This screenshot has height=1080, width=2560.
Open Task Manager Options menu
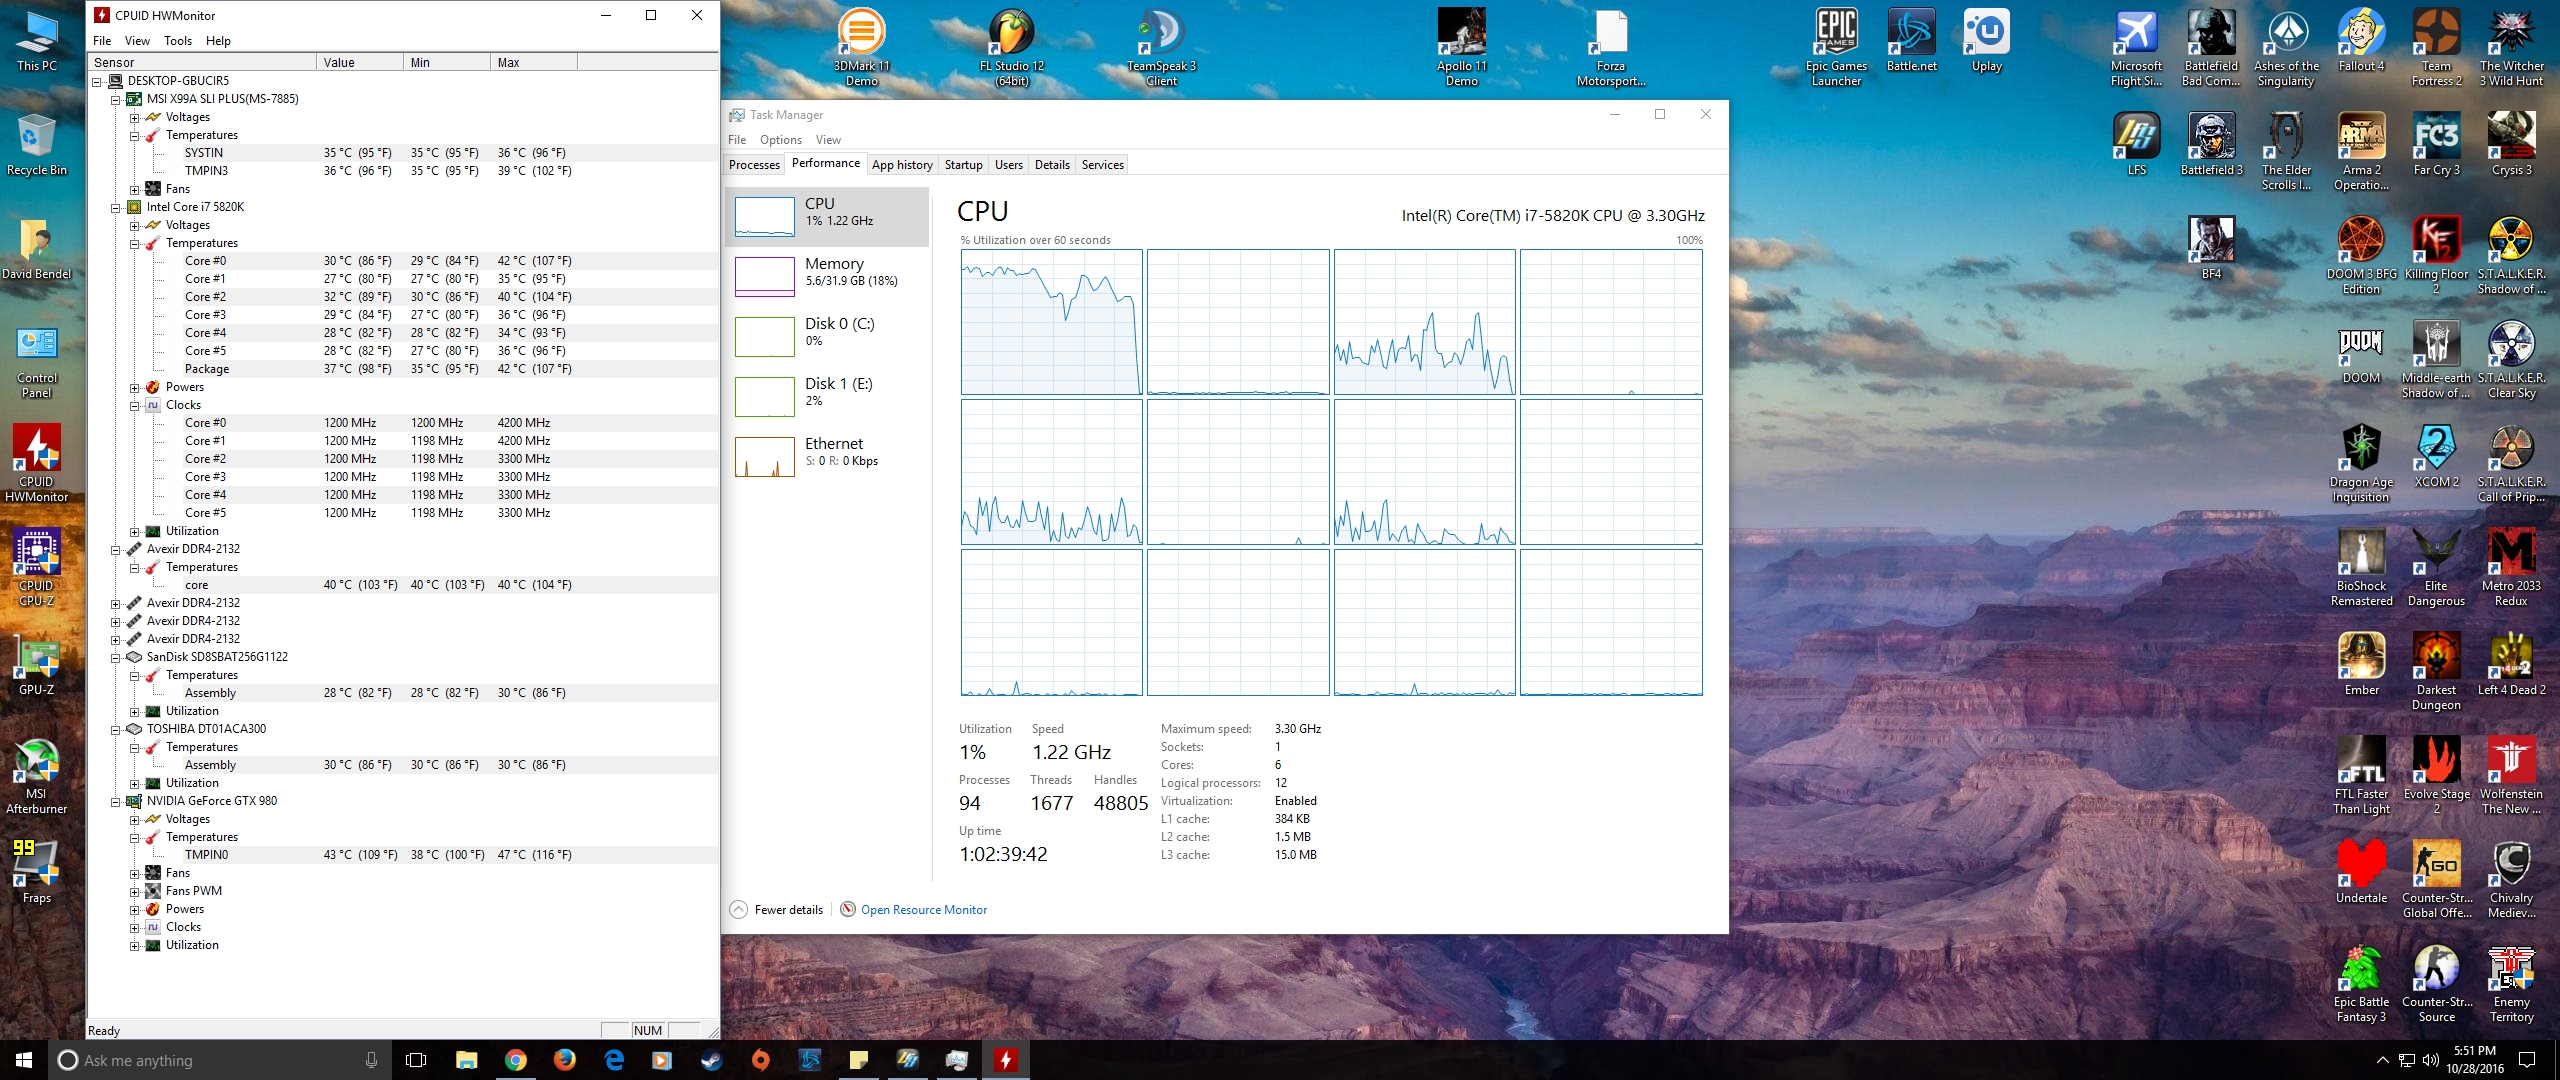(780, 140)
